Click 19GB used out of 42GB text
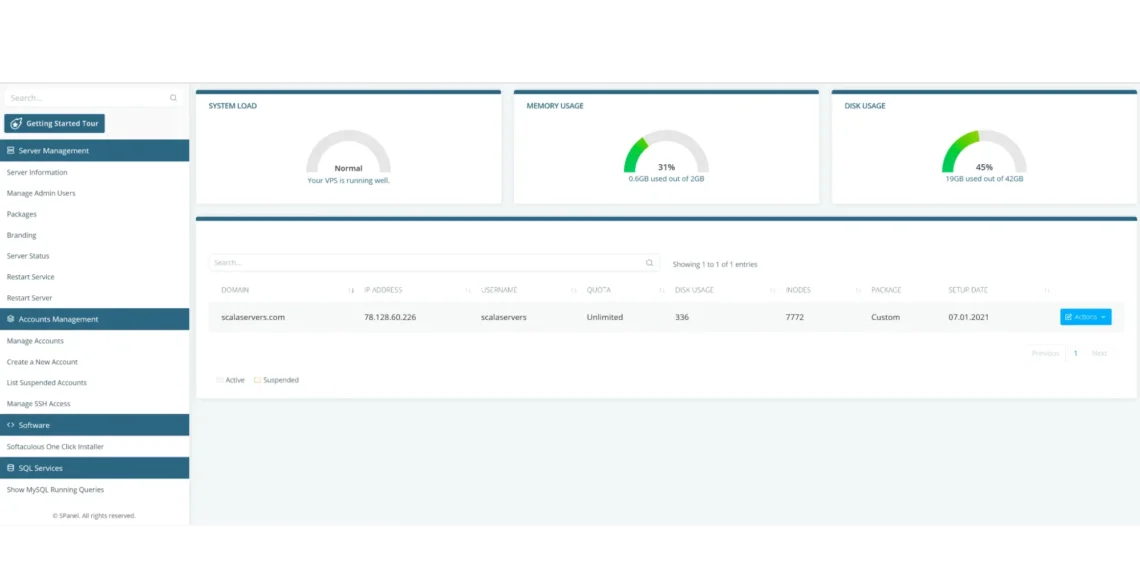 click(x=984, y=179)
